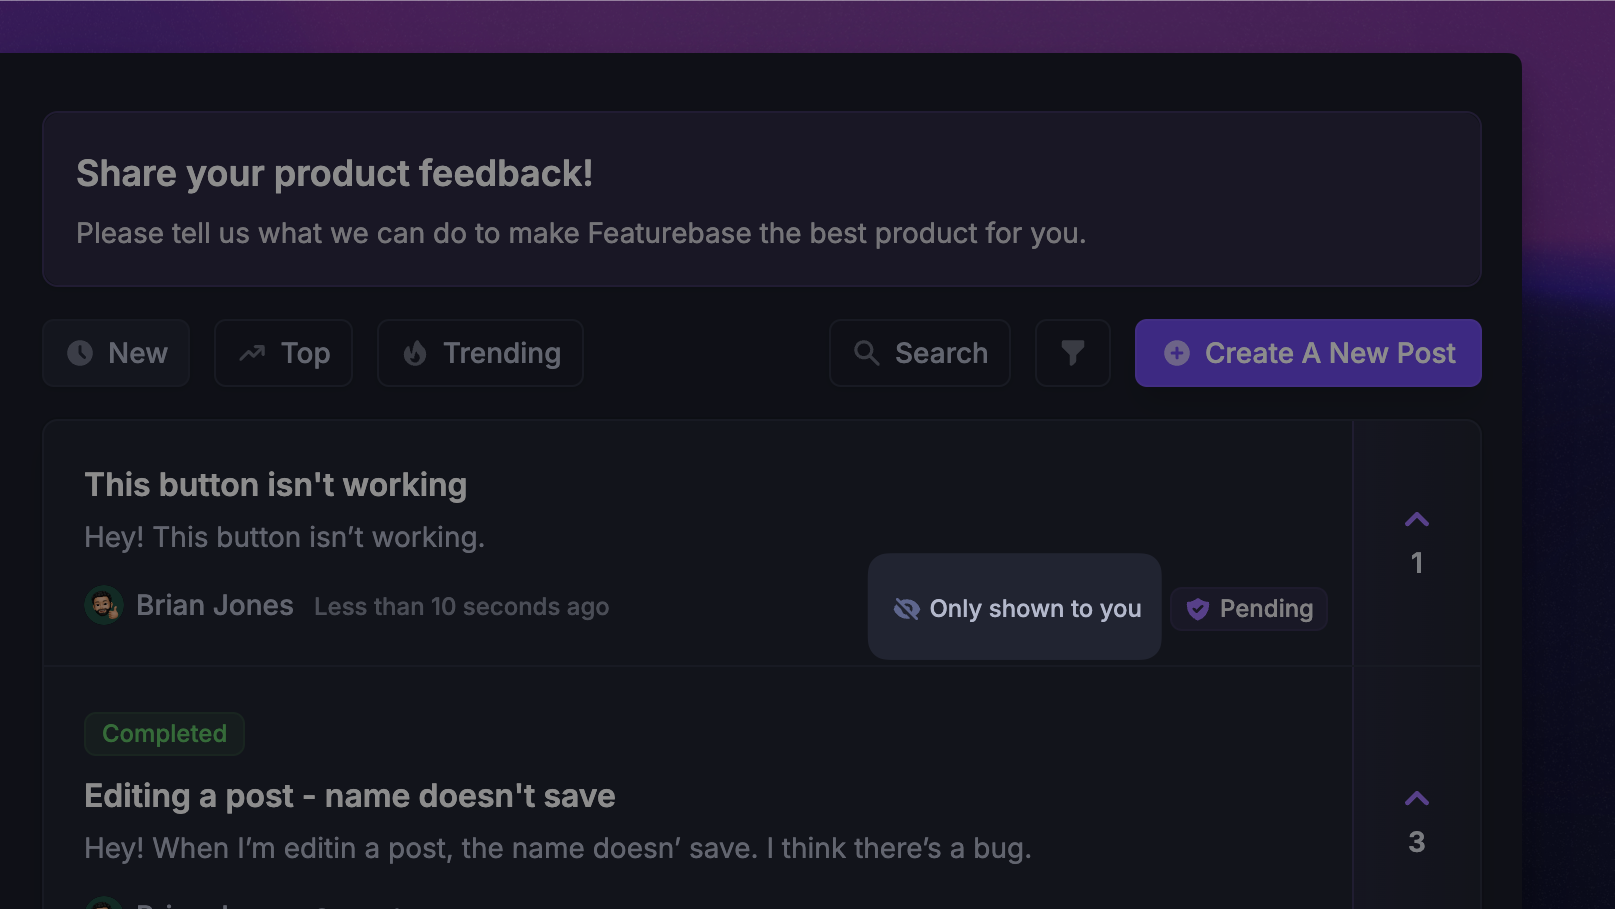
Task: Open the post 'This button isn't working'
Action: tap(276, 484)
